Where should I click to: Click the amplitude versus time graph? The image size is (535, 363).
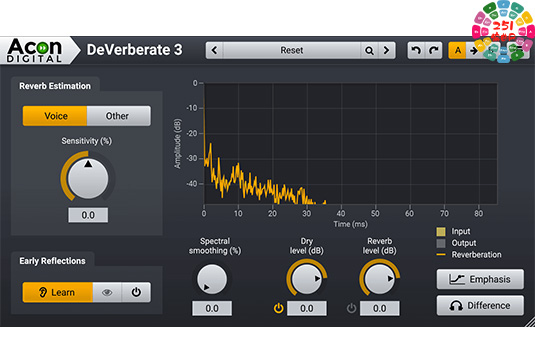350,143
